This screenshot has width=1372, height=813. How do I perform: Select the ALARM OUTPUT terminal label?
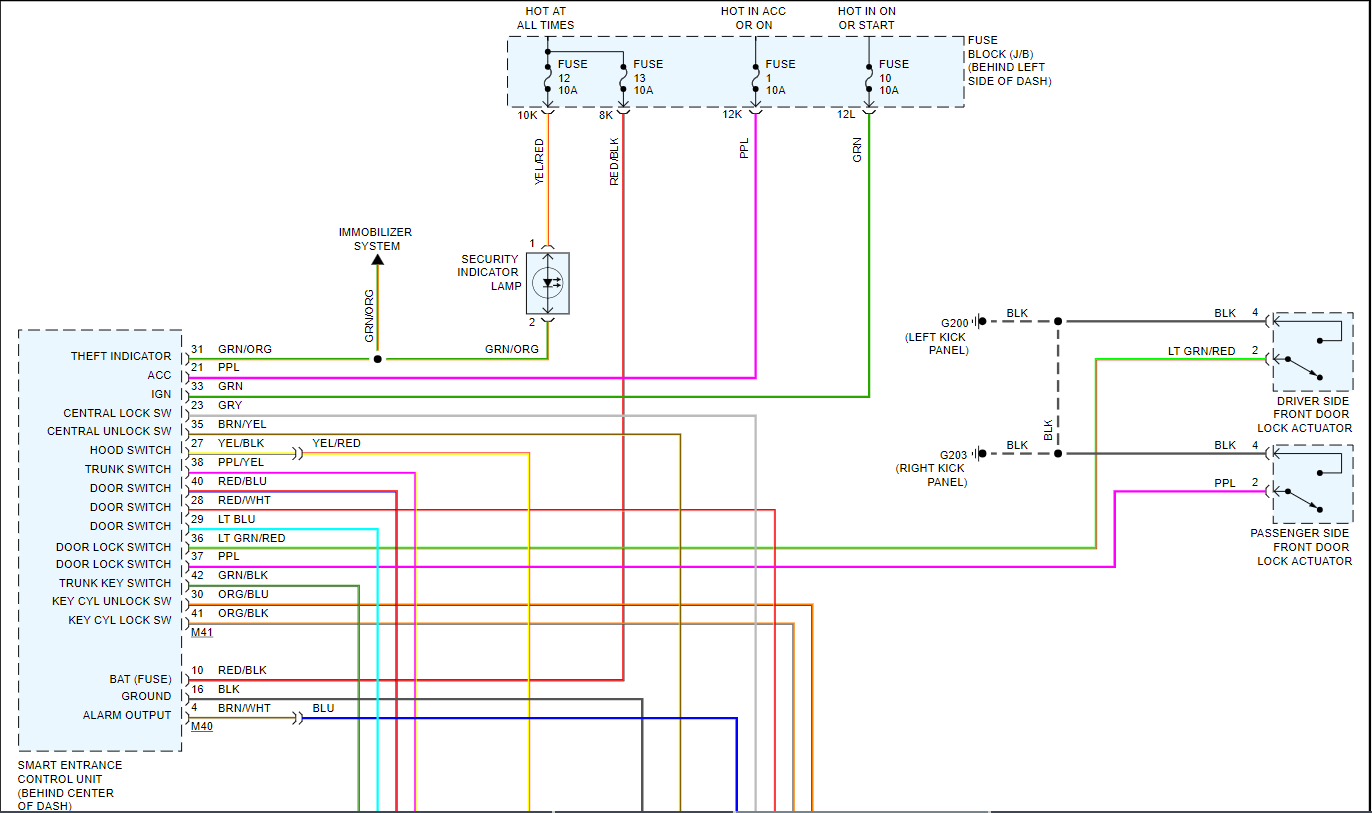click(x=127, y=715)
